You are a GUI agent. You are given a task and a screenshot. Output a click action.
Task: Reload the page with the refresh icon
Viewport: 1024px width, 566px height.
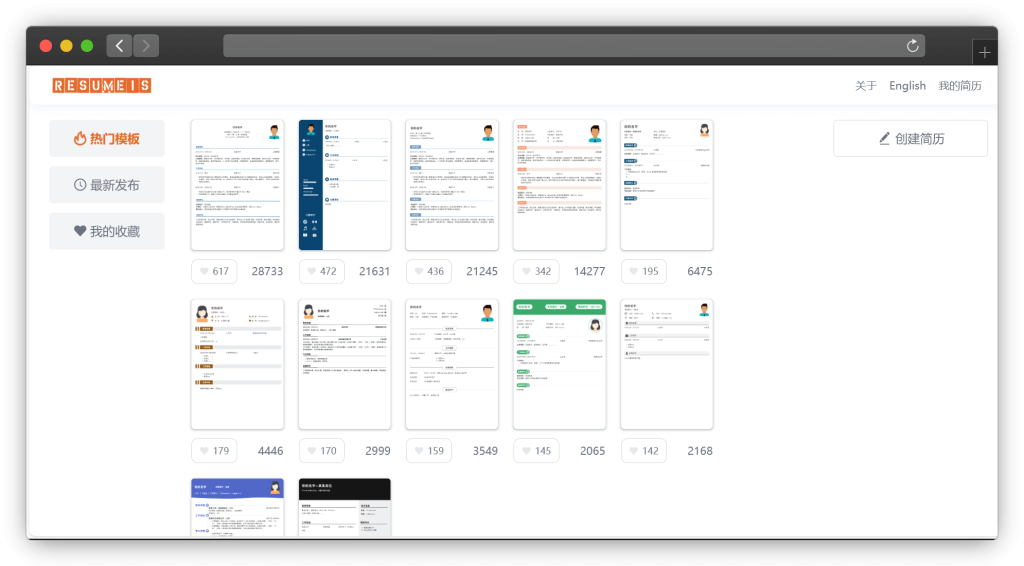pyautogui.click(x=912, y=45)
